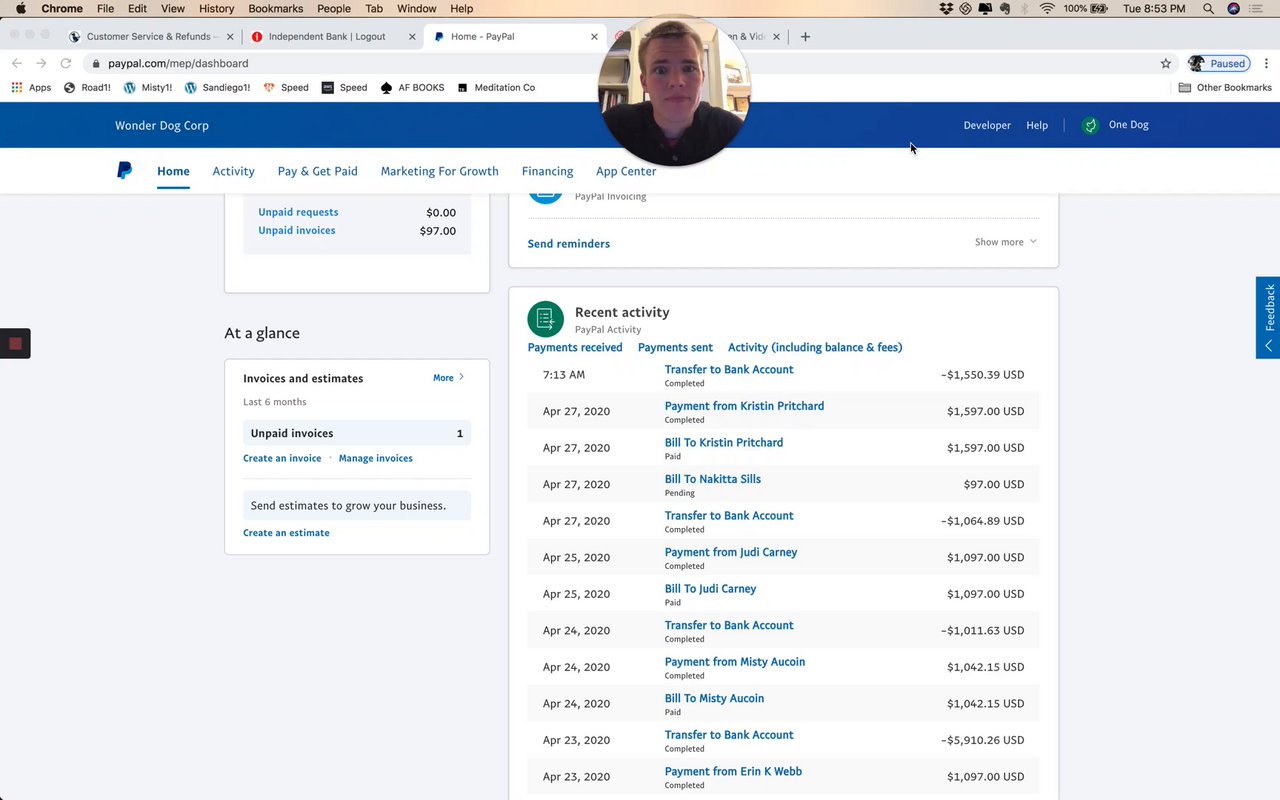The height and width of the screenshot is (800, 1280).
Task: Click the lock icon in the address bar
Action: coord(96,63)
